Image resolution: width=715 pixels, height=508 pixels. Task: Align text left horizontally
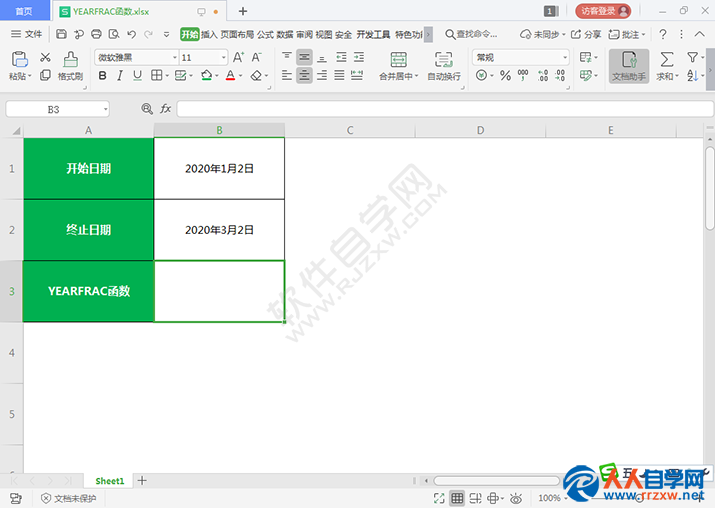click(287, 75)
